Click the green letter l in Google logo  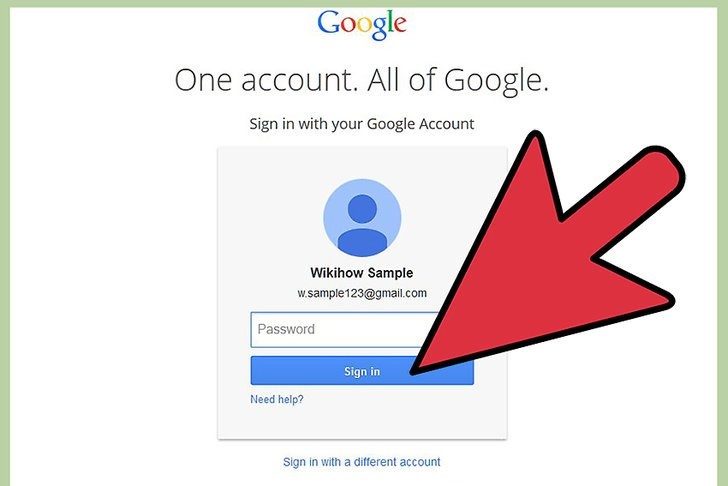390,21
